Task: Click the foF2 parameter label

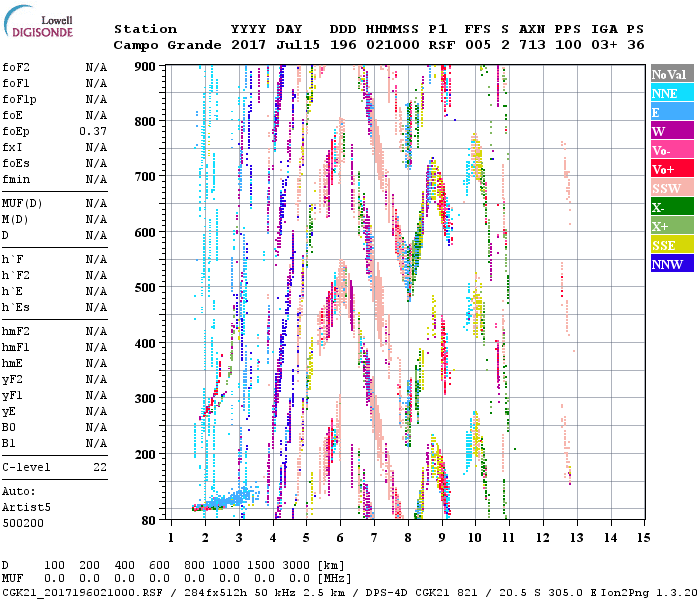Action: point(16,67)
